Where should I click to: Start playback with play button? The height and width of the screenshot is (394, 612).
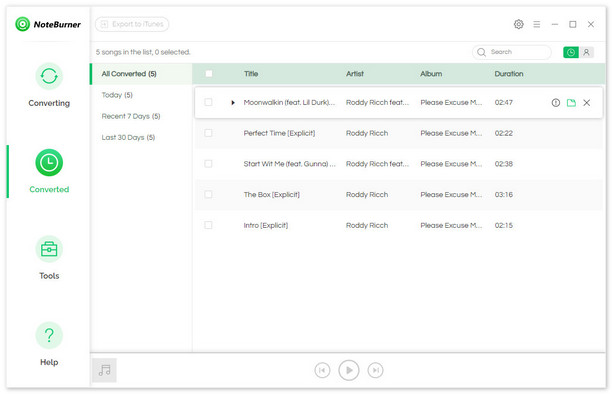pyautogui.click(x=349, y=370)
